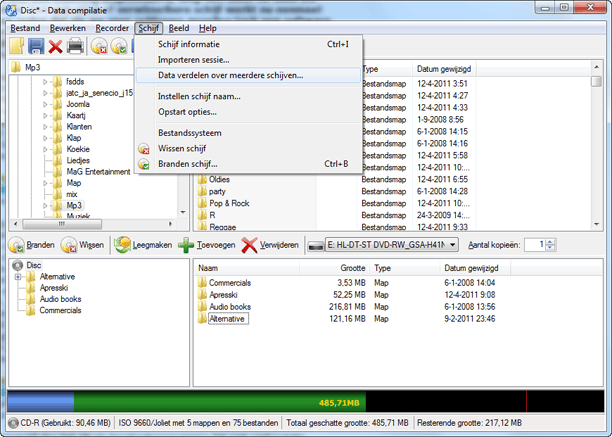Viewport: 612px width, 437px height.
Task: Choose Schijf informatie menu entry
Action: (248, 44)
